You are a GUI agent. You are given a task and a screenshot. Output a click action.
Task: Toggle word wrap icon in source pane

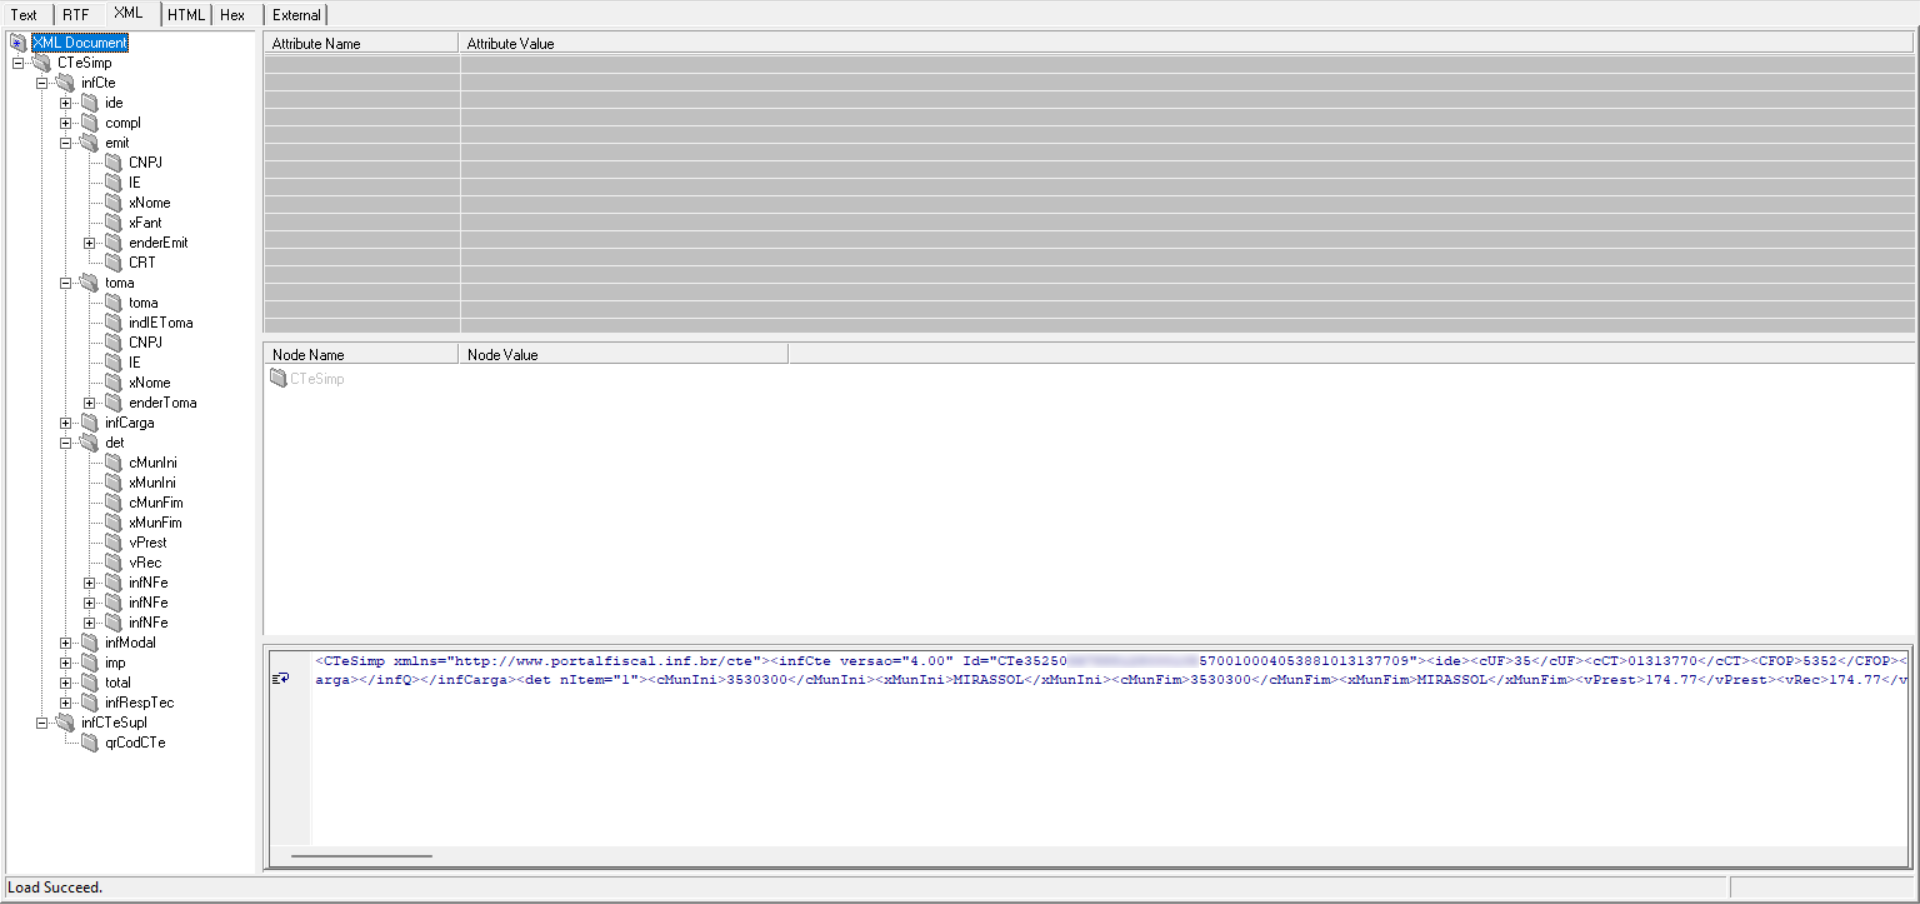click(x=281, y=679)
